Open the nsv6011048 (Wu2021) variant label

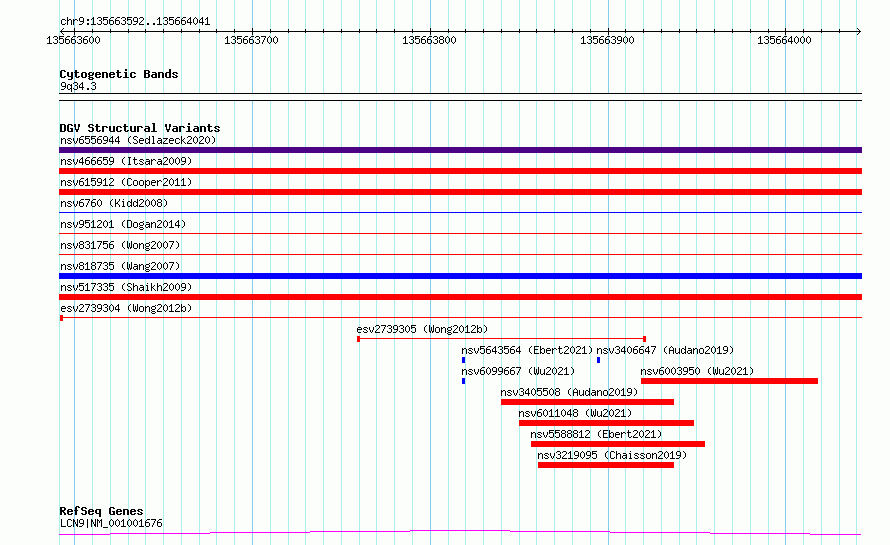tap(575, 413)
